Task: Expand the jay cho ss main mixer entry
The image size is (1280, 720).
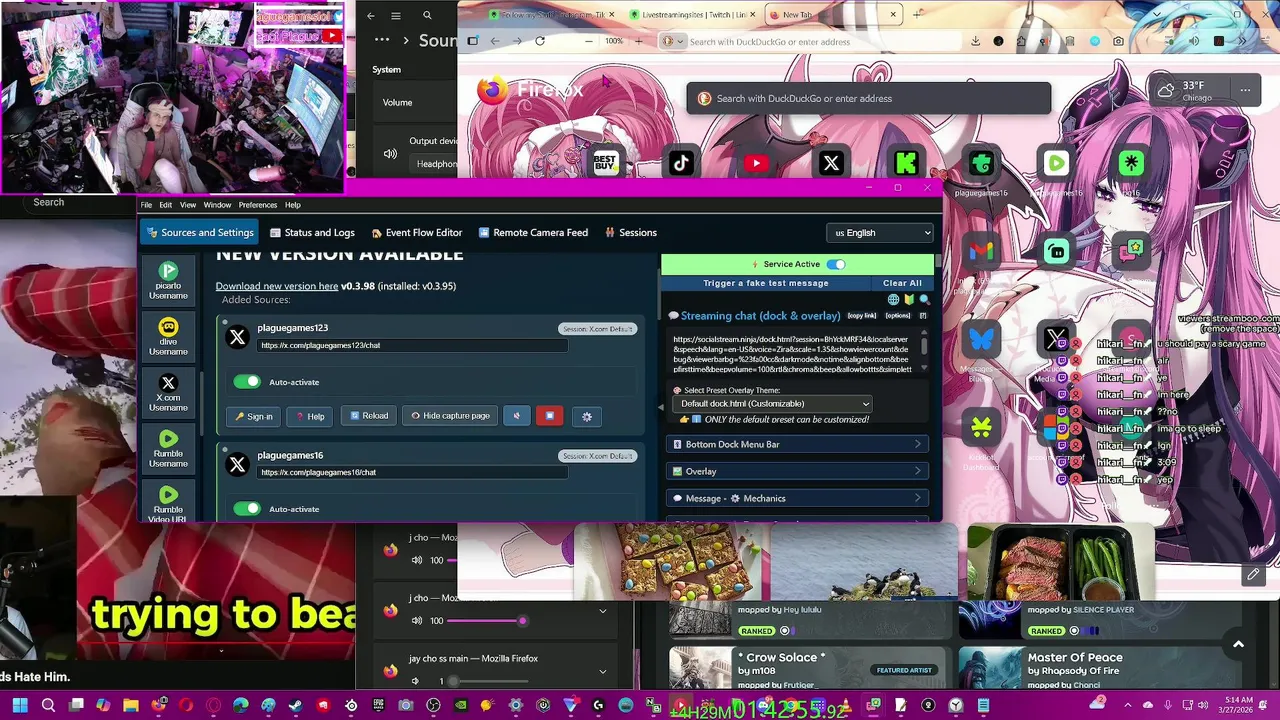Action: [602, 671]
